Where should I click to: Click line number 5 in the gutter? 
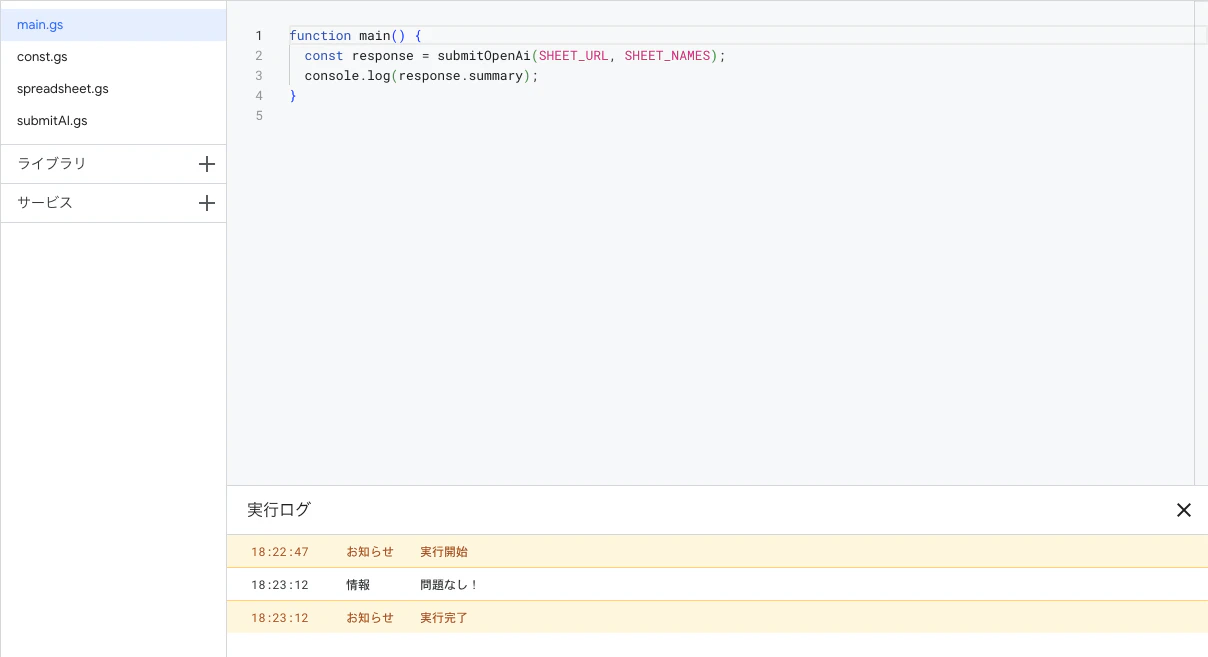[x=258, y=116]
